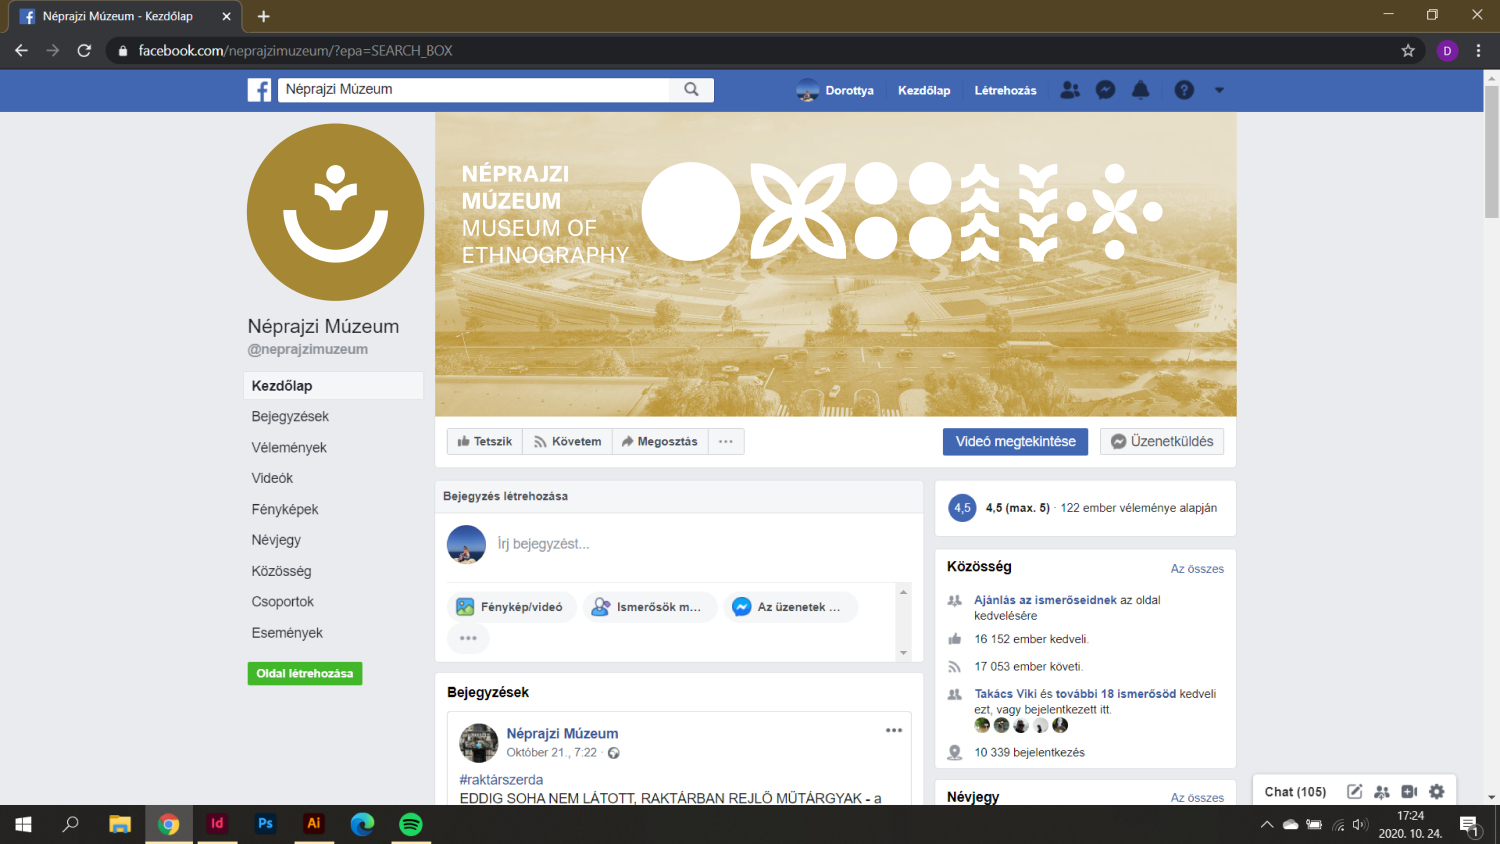Start new message from chat bar
Viewport: 1500px width, 844px height.
click(1355, 792)
